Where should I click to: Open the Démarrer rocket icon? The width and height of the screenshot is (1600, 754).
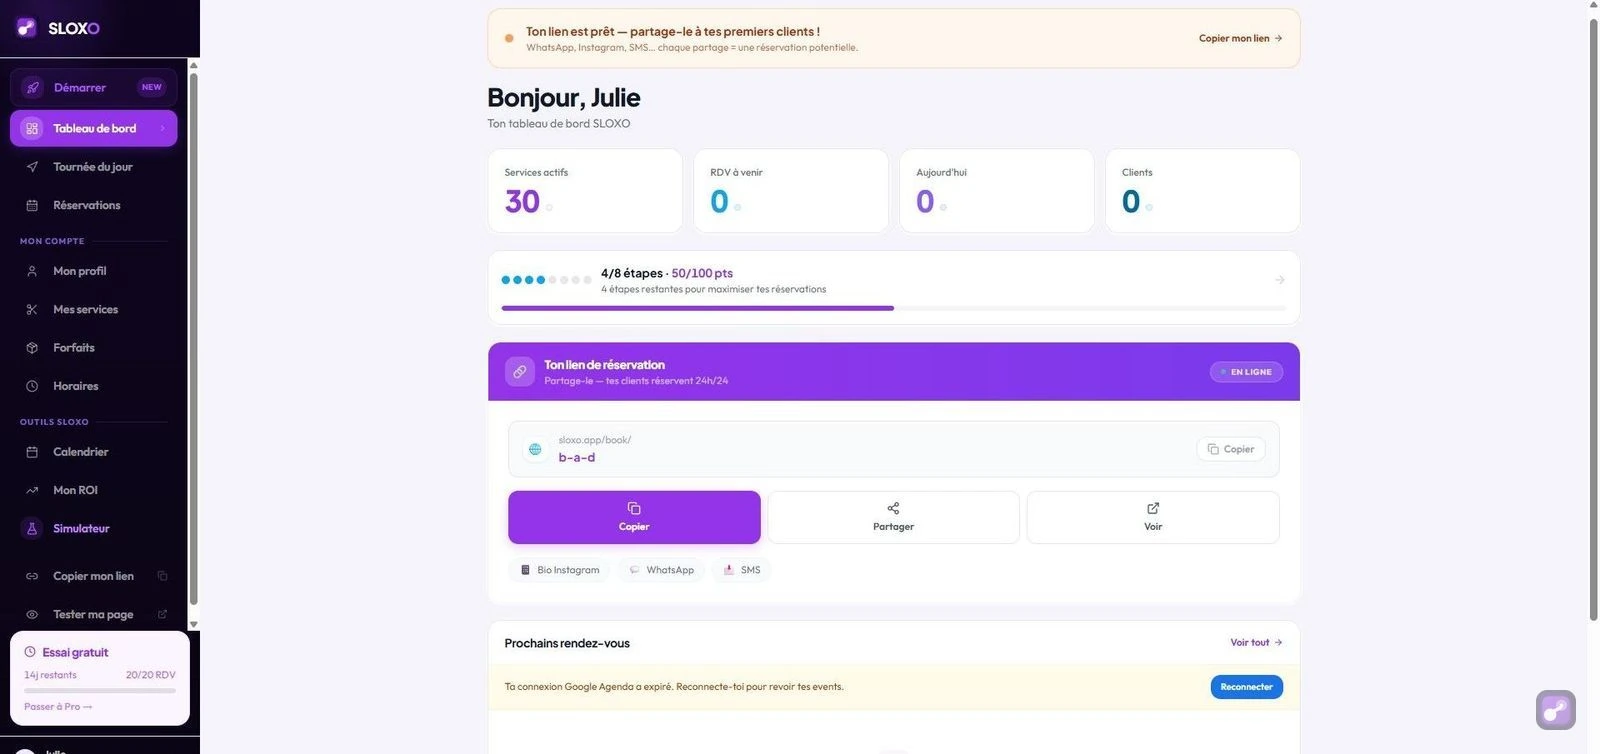(x=32, y=87)
